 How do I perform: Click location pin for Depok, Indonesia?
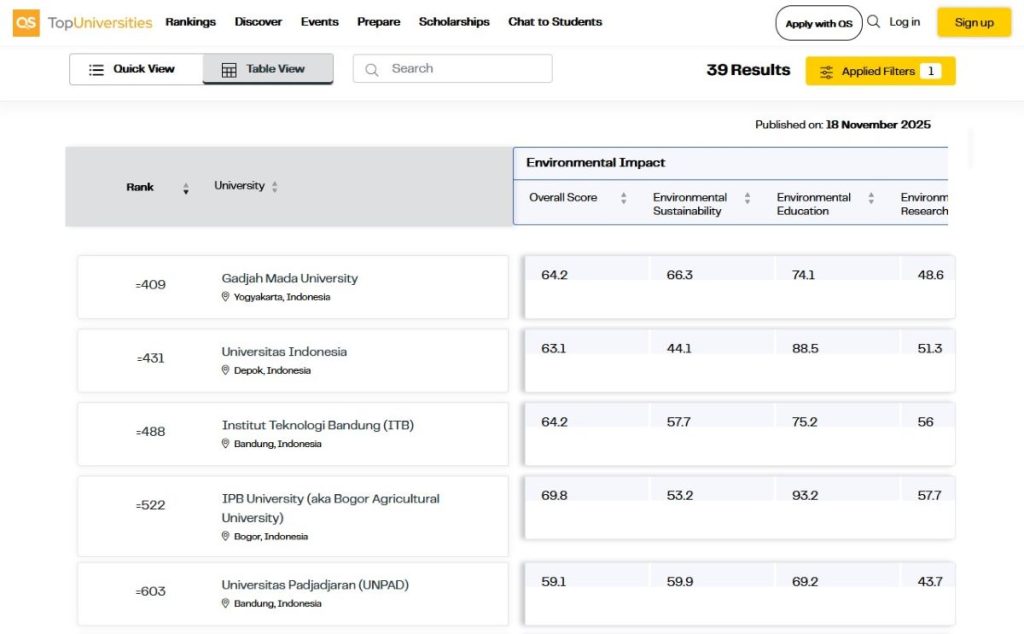click(x=225, y=370)
